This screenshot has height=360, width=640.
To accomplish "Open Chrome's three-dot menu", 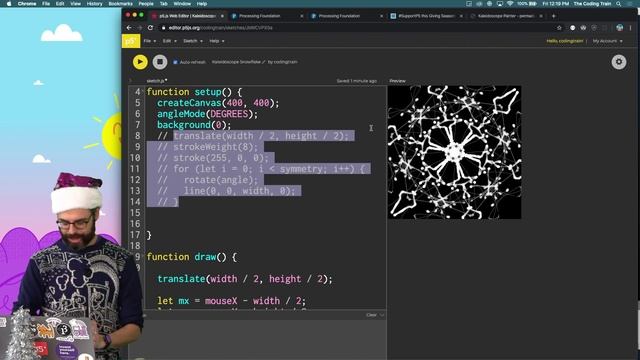I will tap(631, 28).
